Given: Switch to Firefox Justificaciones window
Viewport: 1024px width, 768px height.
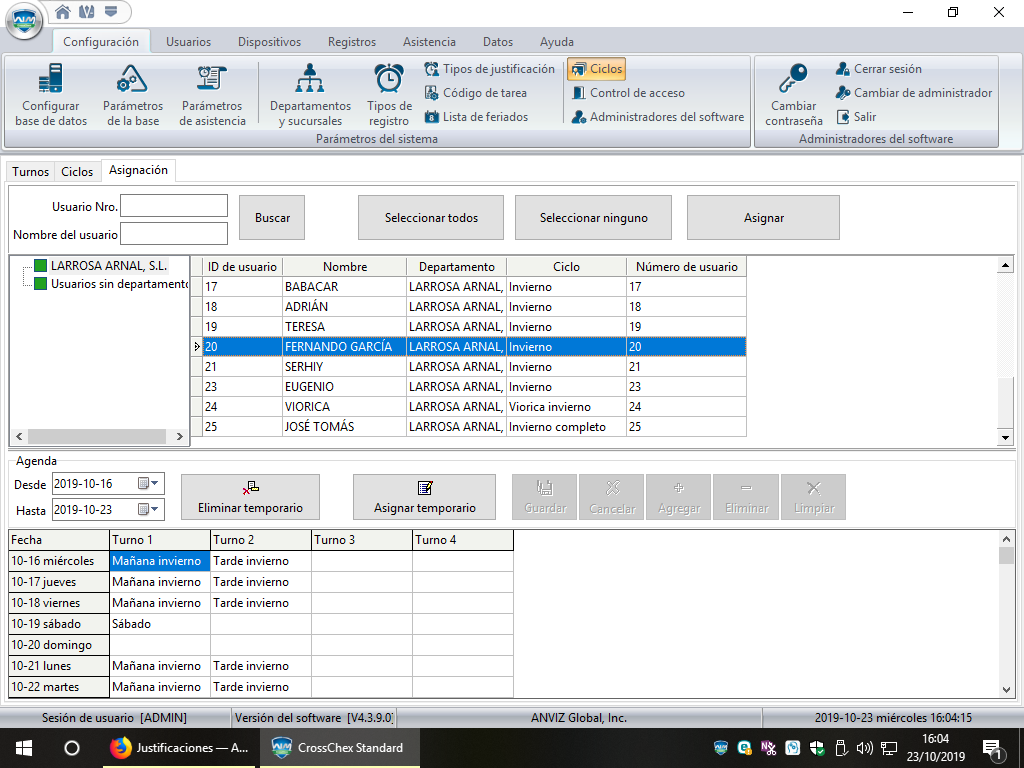Looking at the screenshot, I should (181, 748).
